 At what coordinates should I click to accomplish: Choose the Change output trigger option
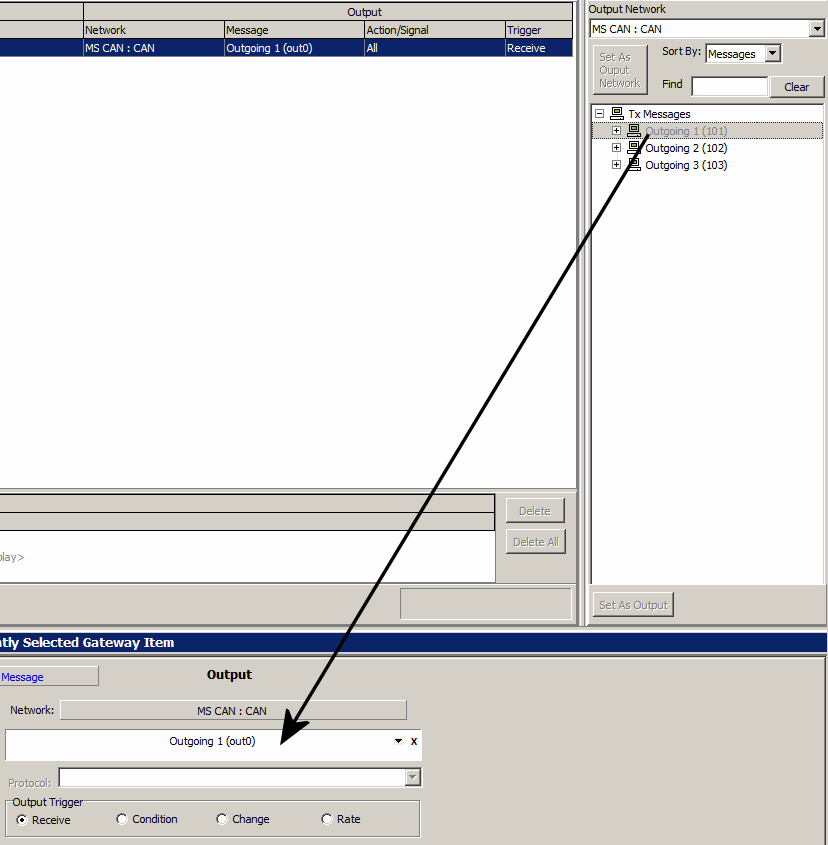[x=222, y=820]
